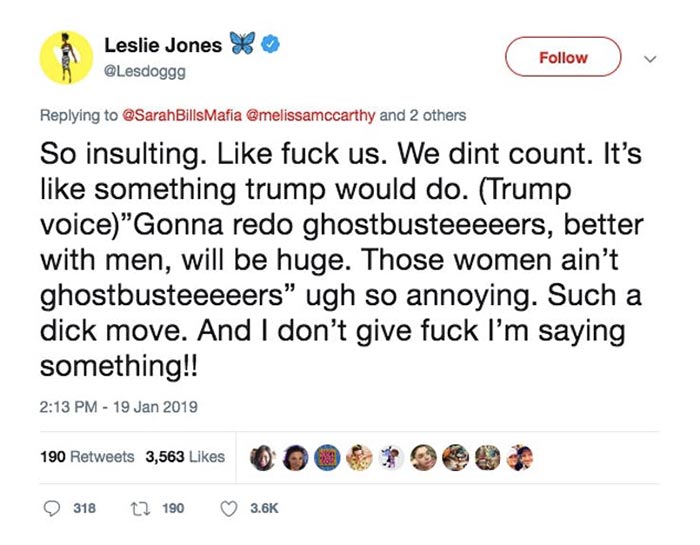Click the Leslie Jones display name
700x545 pixels.
165,46
